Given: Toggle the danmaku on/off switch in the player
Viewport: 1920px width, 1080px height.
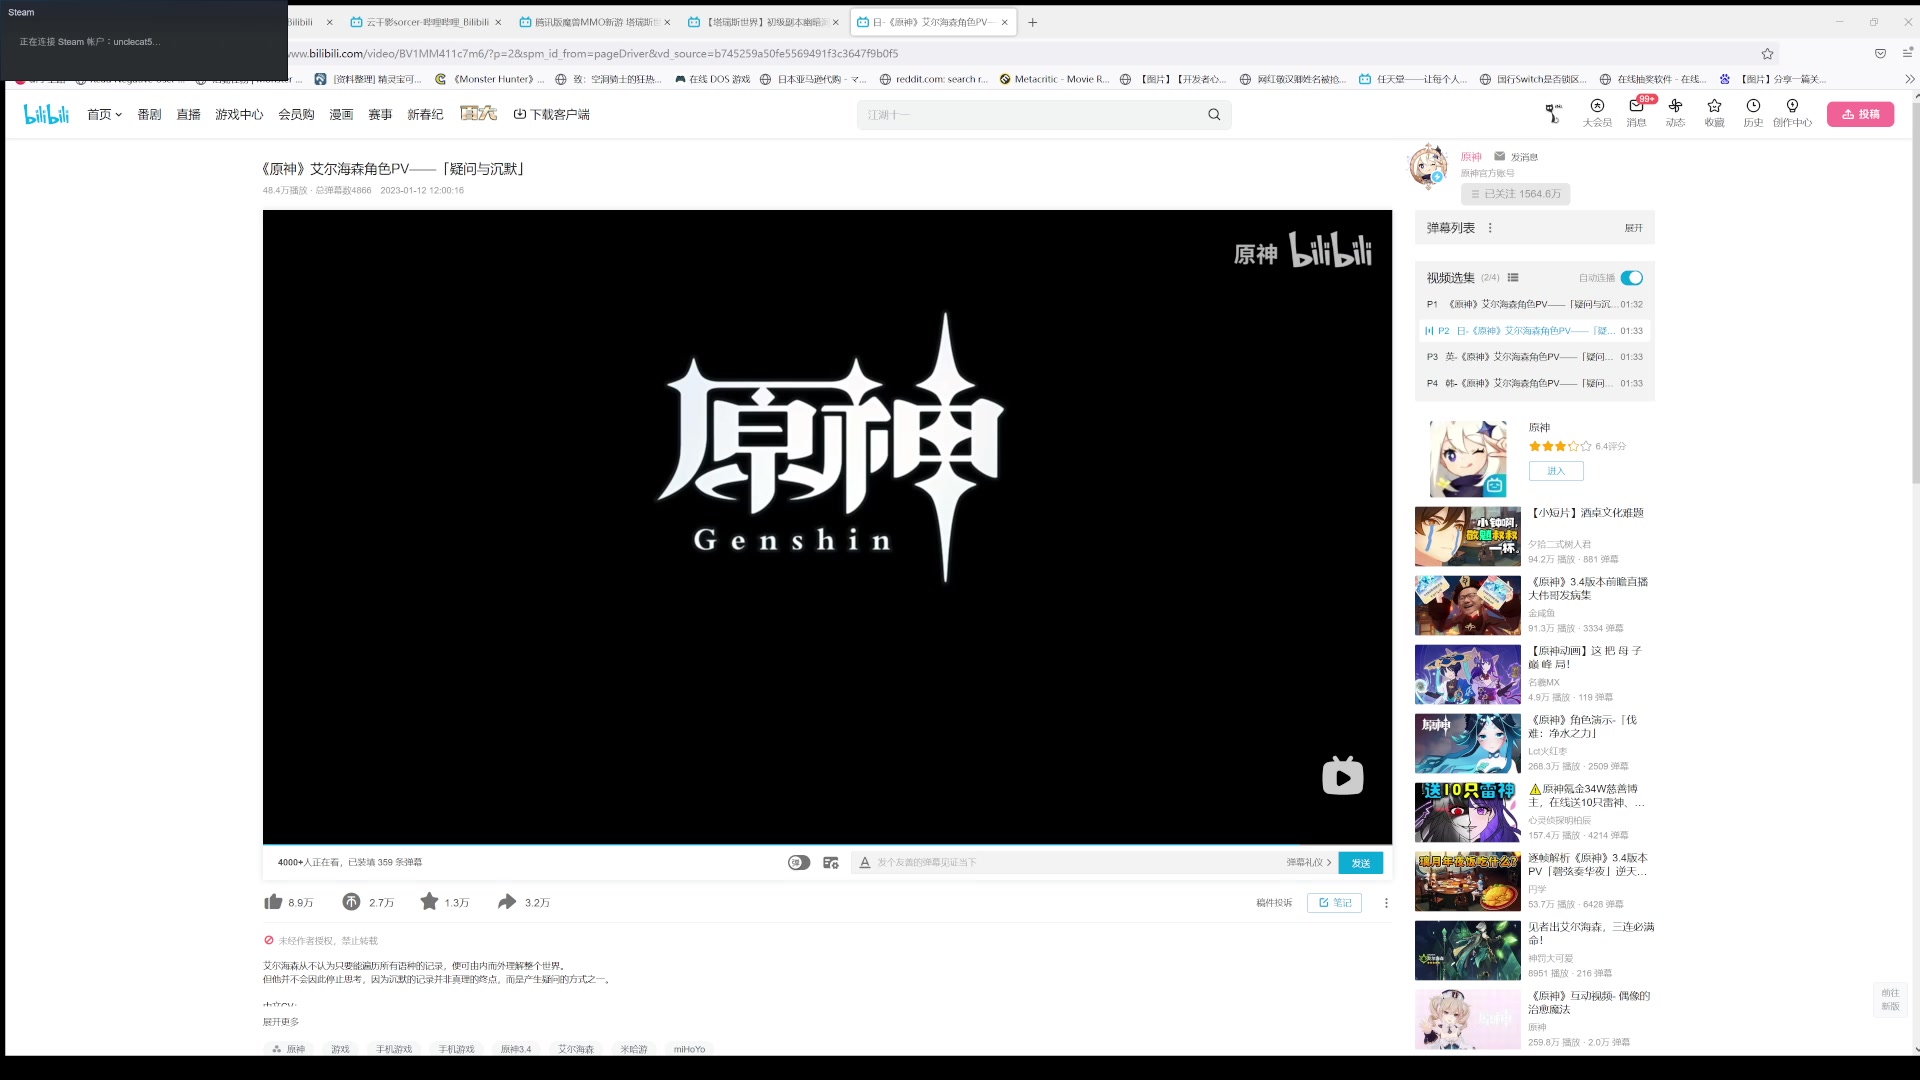Looking at the screenshot, I should [797, 862].
